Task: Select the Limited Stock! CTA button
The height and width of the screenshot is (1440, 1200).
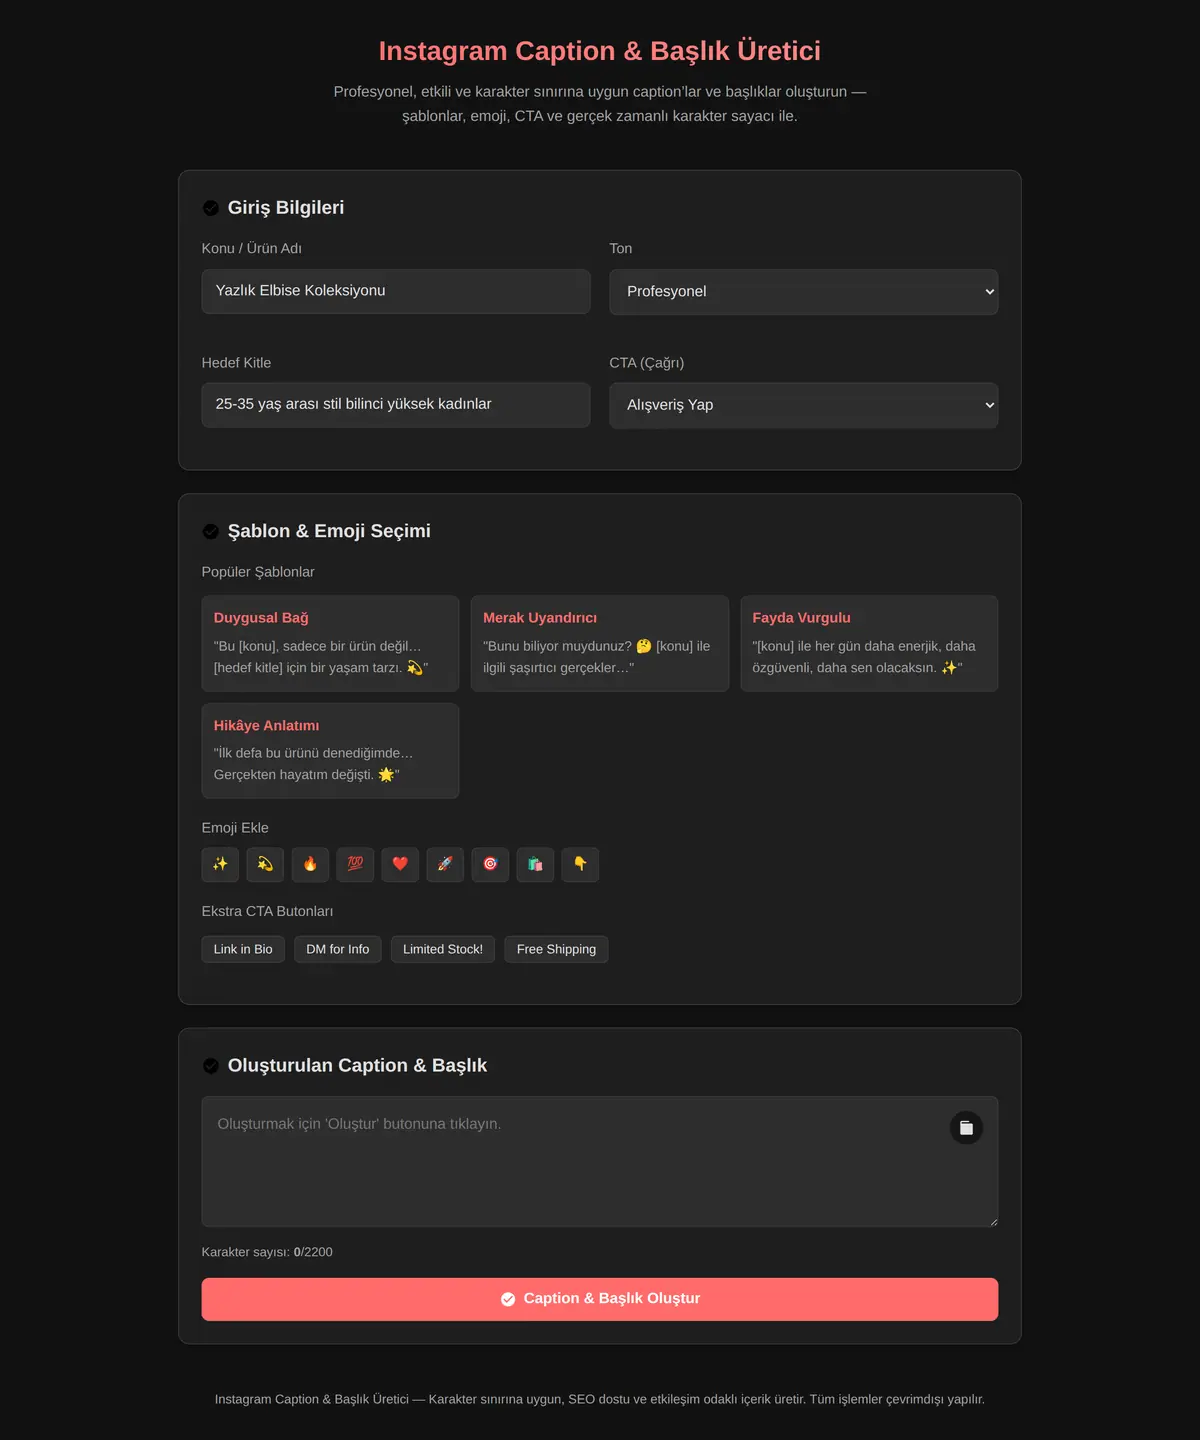Action: point(443,949)
